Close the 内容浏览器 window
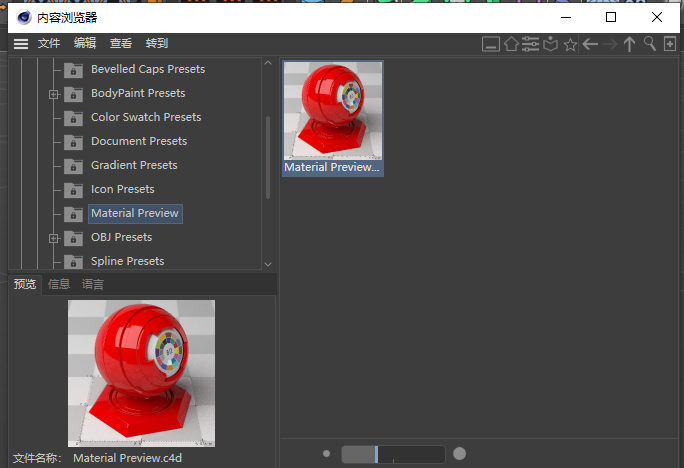This screenshot has width=684, height=468. [657, 17]
